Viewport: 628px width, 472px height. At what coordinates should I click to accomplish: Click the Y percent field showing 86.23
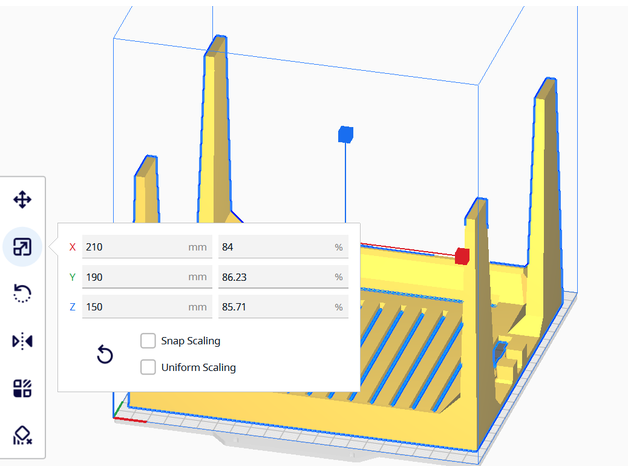(x=281, y=277)
